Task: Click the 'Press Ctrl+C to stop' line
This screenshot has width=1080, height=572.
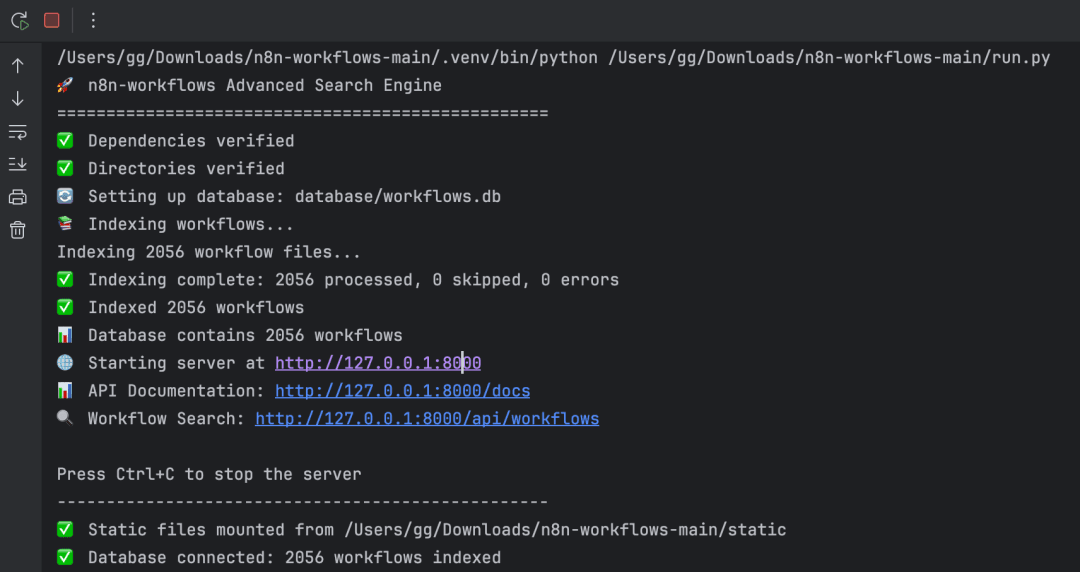Action: [209, 474]
